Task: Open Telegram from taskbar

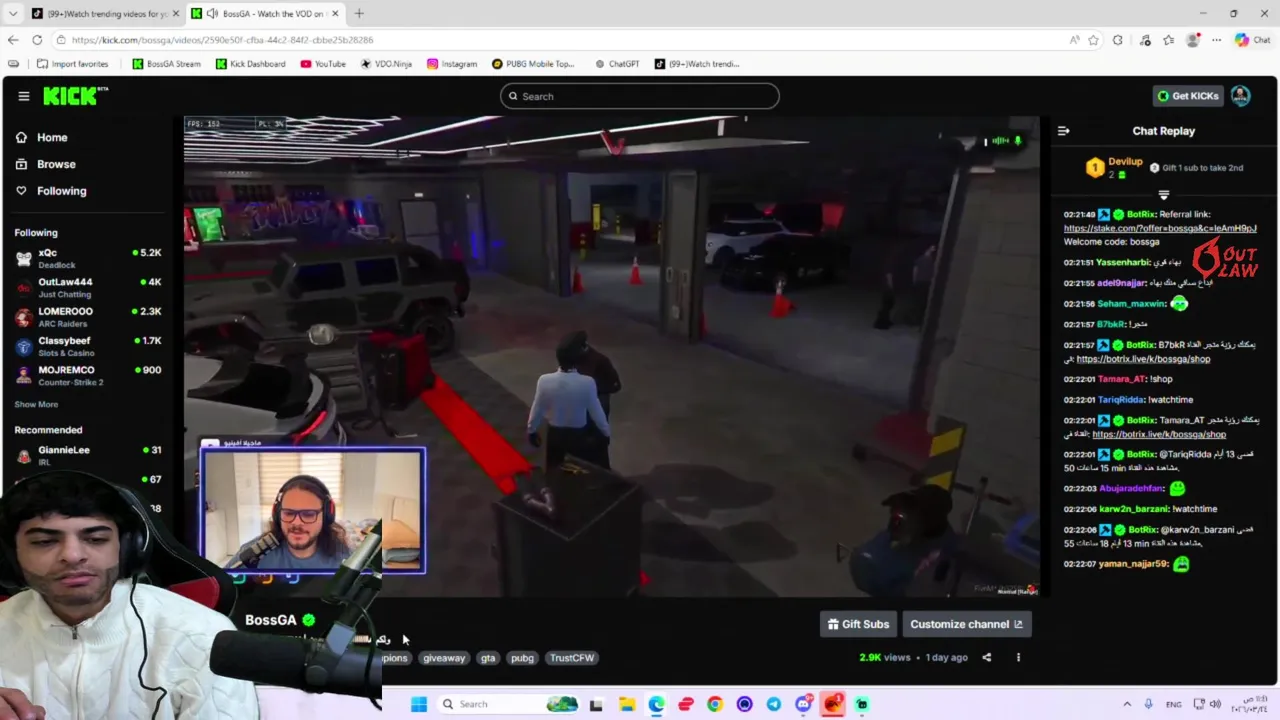Action: pos(774,704)
